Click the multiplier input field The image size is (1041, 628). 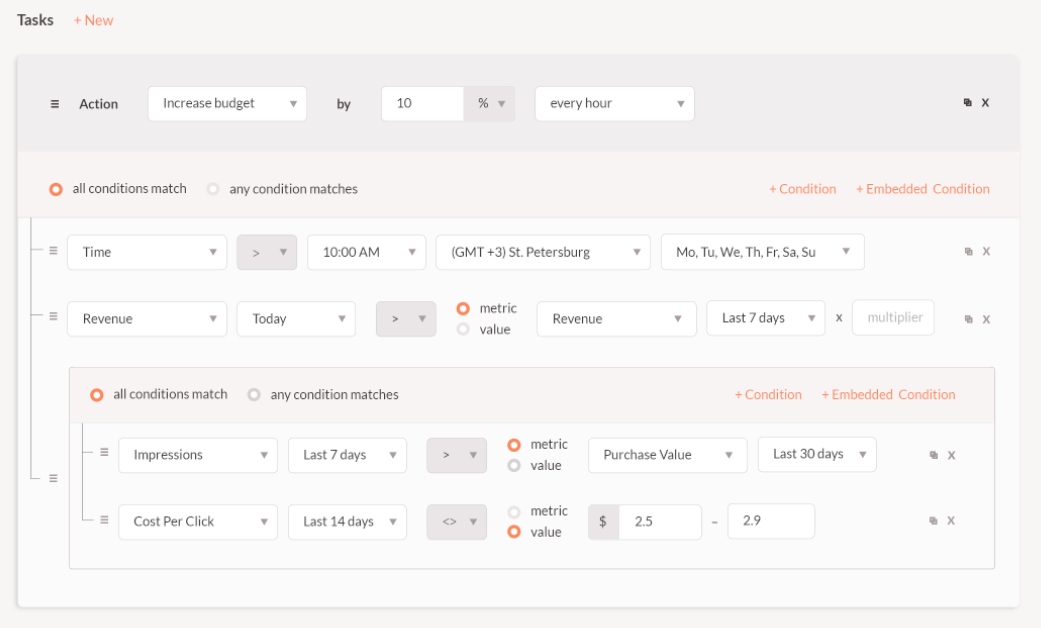(x=893, y=318)
